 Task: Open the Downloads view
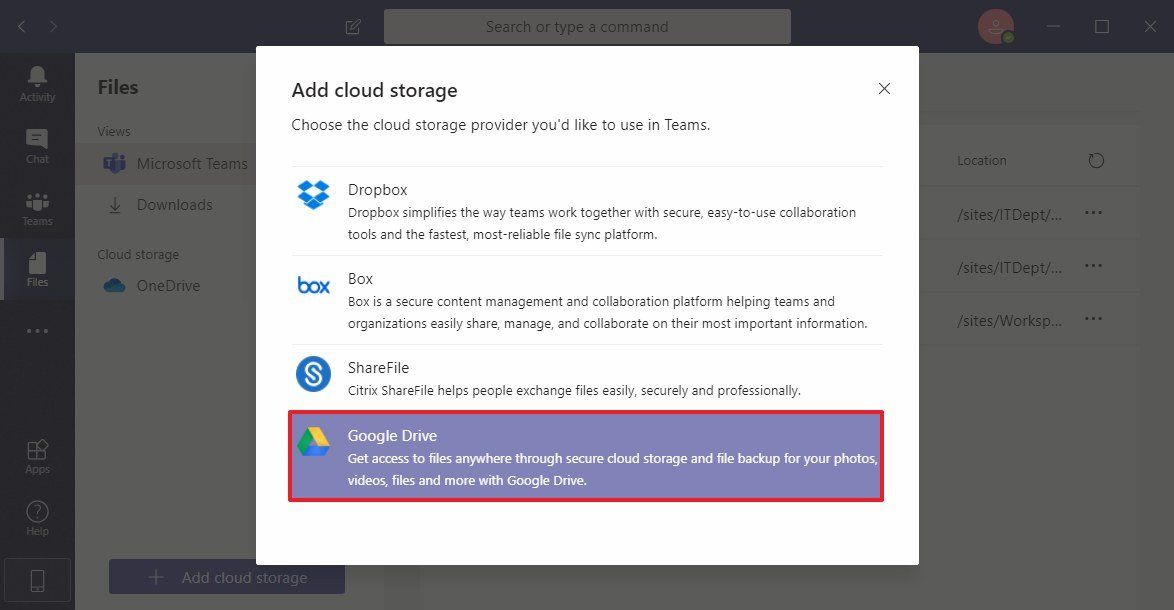176,204
